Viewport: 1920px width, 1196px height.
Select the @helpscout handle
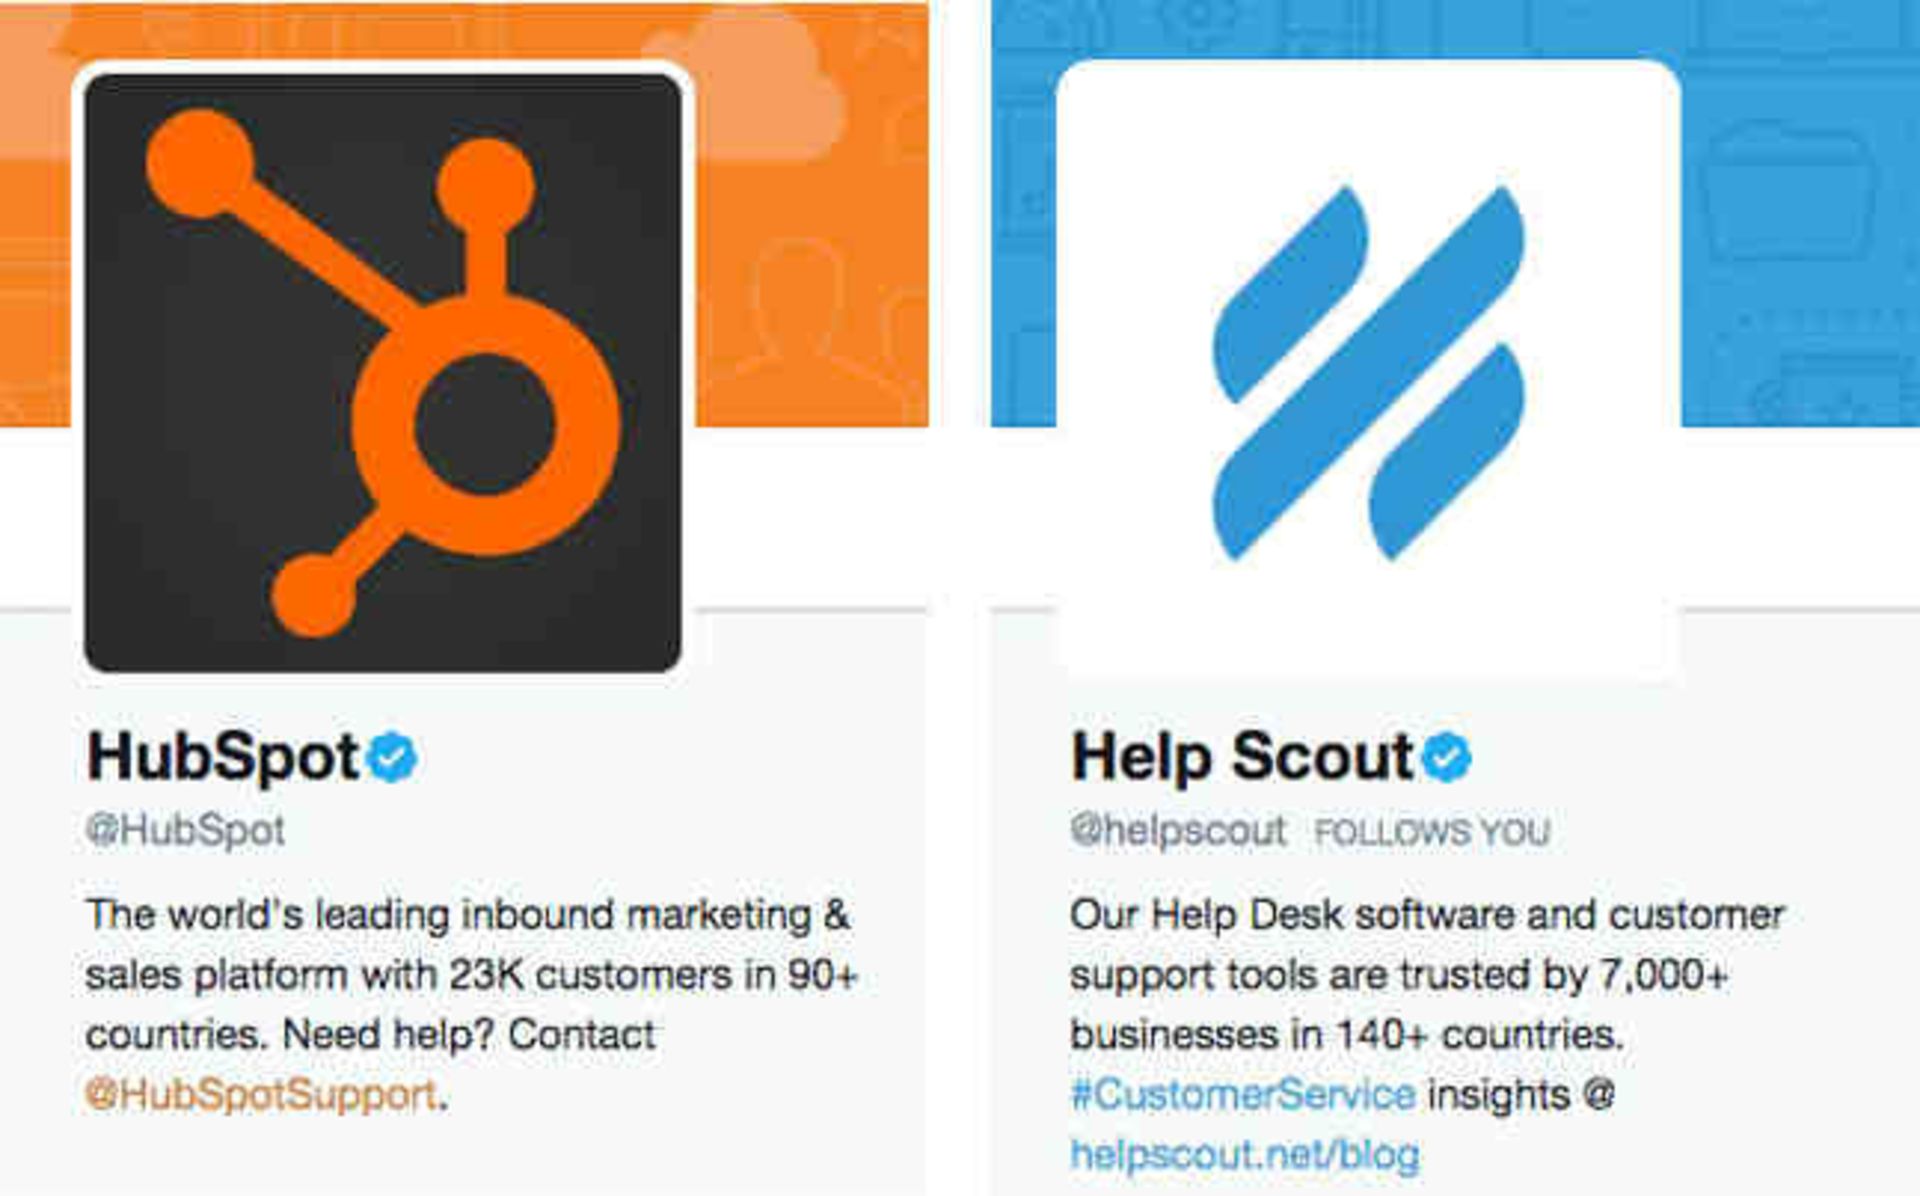click(x=1178, y=831)
